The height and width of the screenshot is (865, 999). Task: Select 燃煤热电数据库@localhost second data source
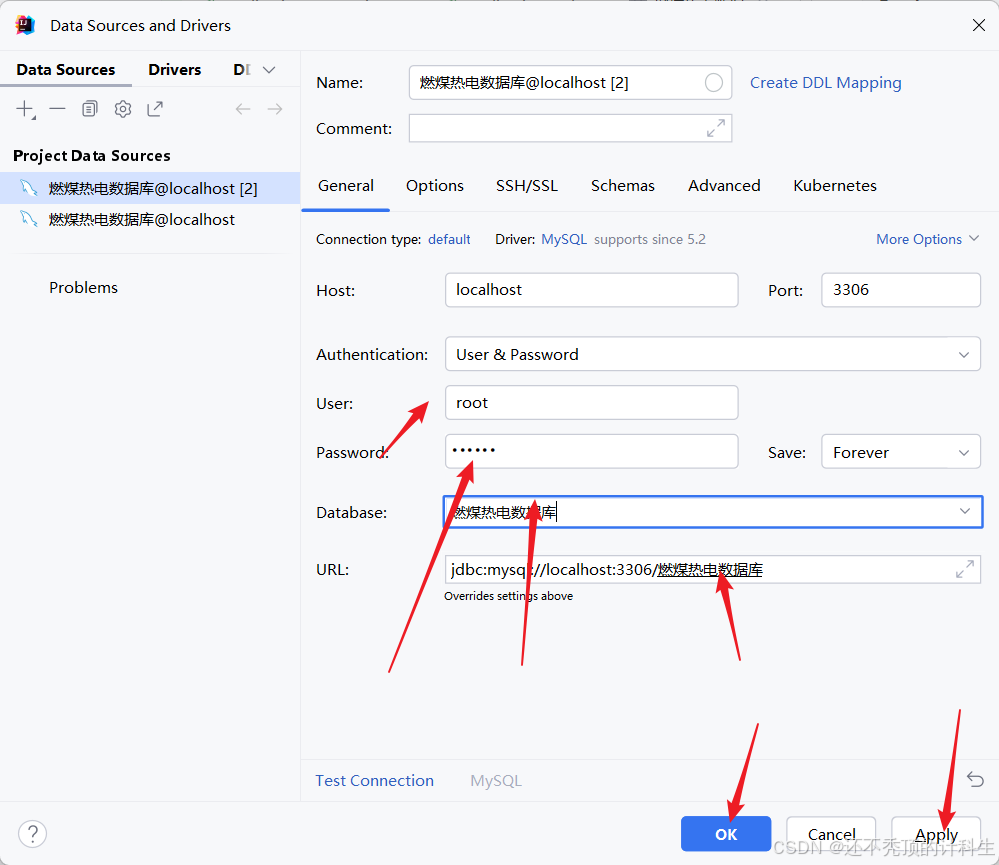tap(141, 219)
